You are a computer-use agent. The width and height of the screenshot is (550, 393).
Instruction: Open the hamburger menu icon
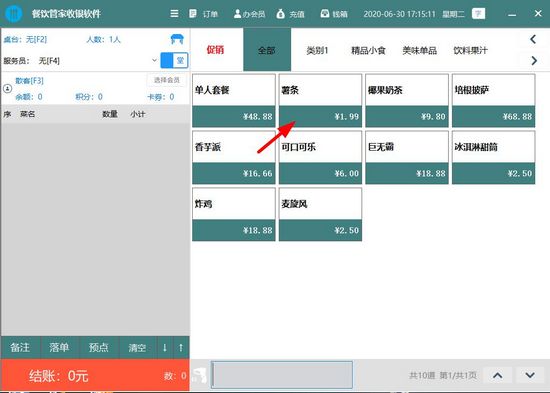(174, 14)
